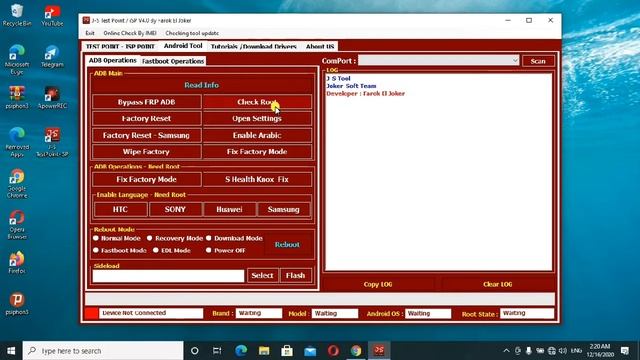640x360 pixels.
Task: Open Online Check By IMEI menu
Action: [130, 33]
